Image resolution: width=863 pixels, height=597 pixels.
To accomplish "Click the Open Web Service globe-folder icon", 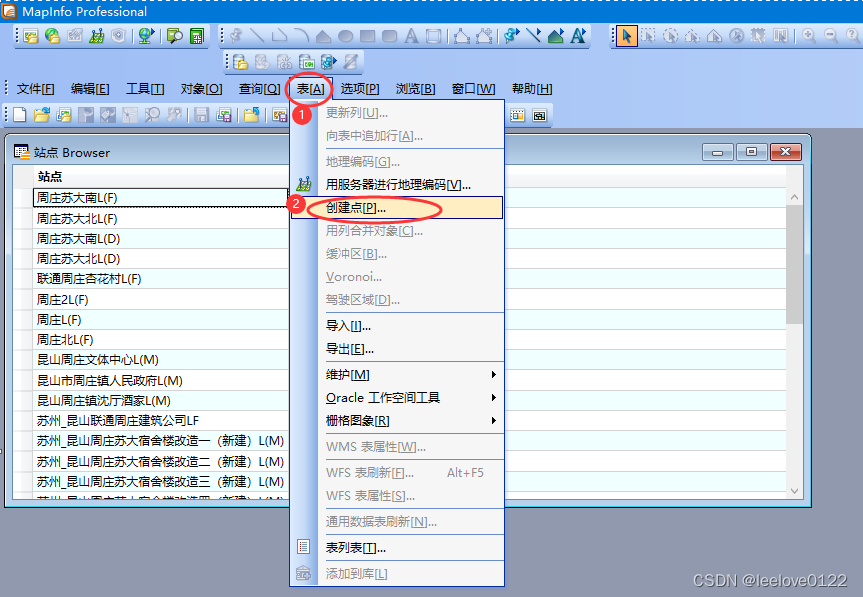I will (x=53, y=36).
